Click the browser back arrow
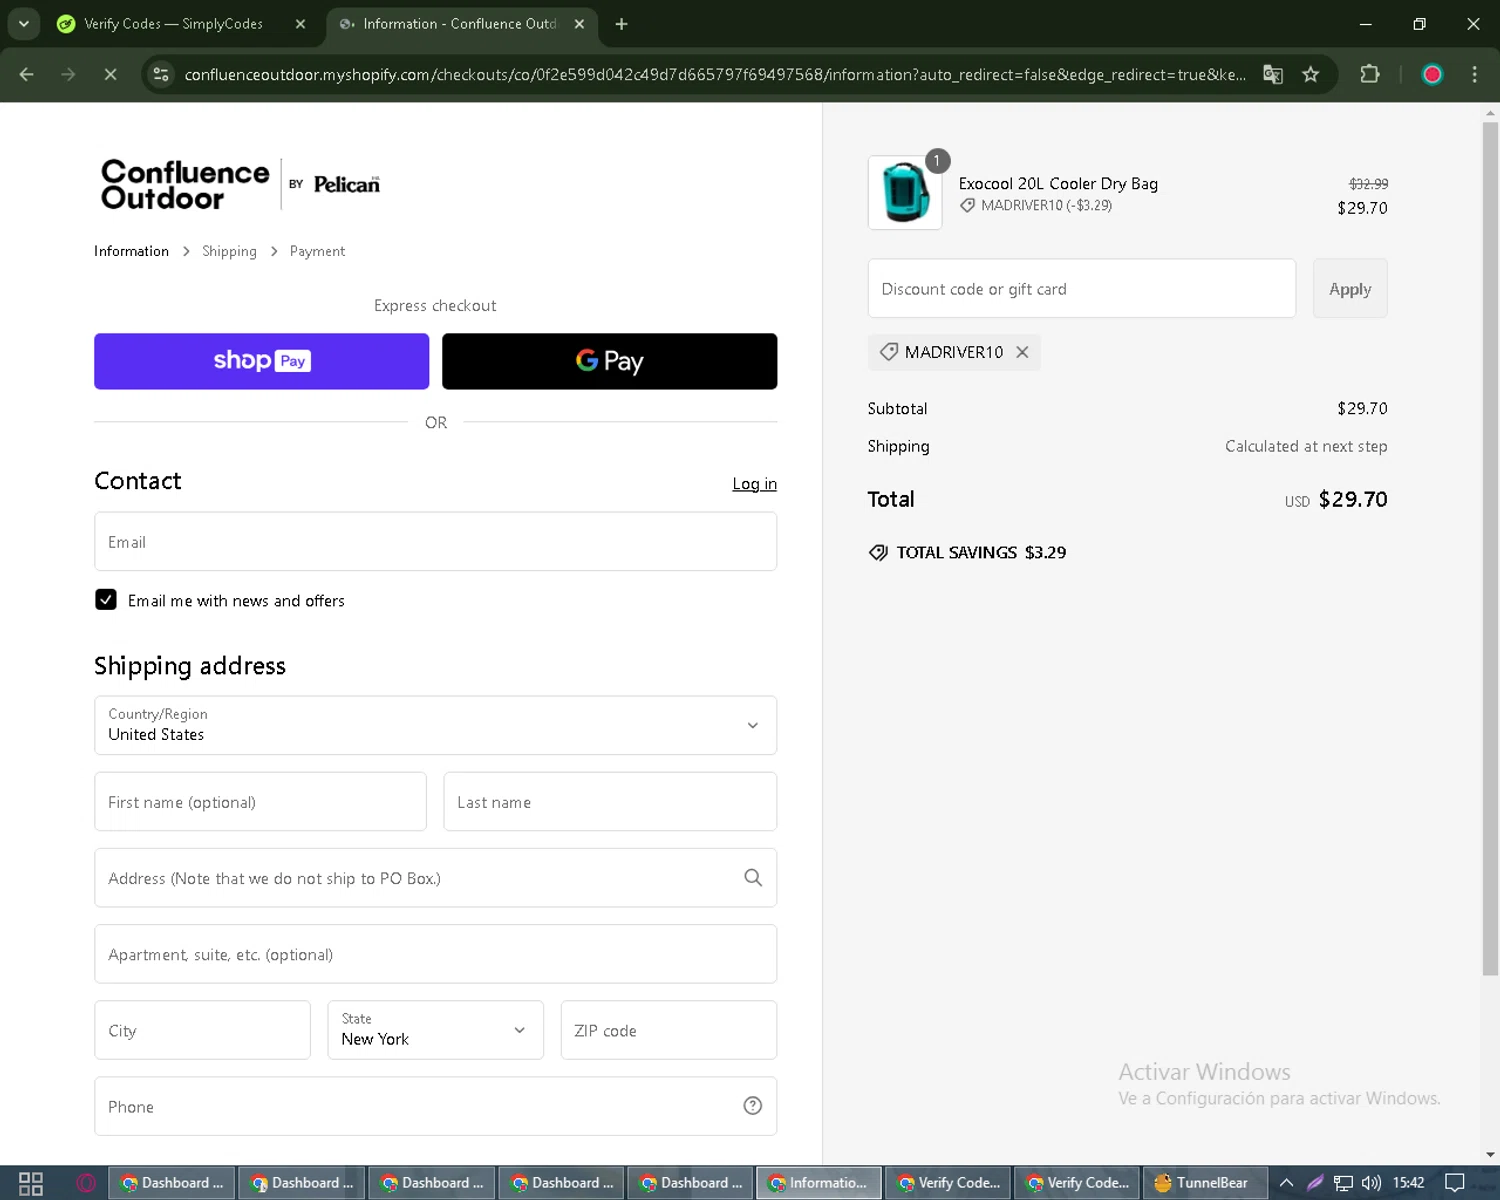 pyautogui.click(x=27, y=75)
